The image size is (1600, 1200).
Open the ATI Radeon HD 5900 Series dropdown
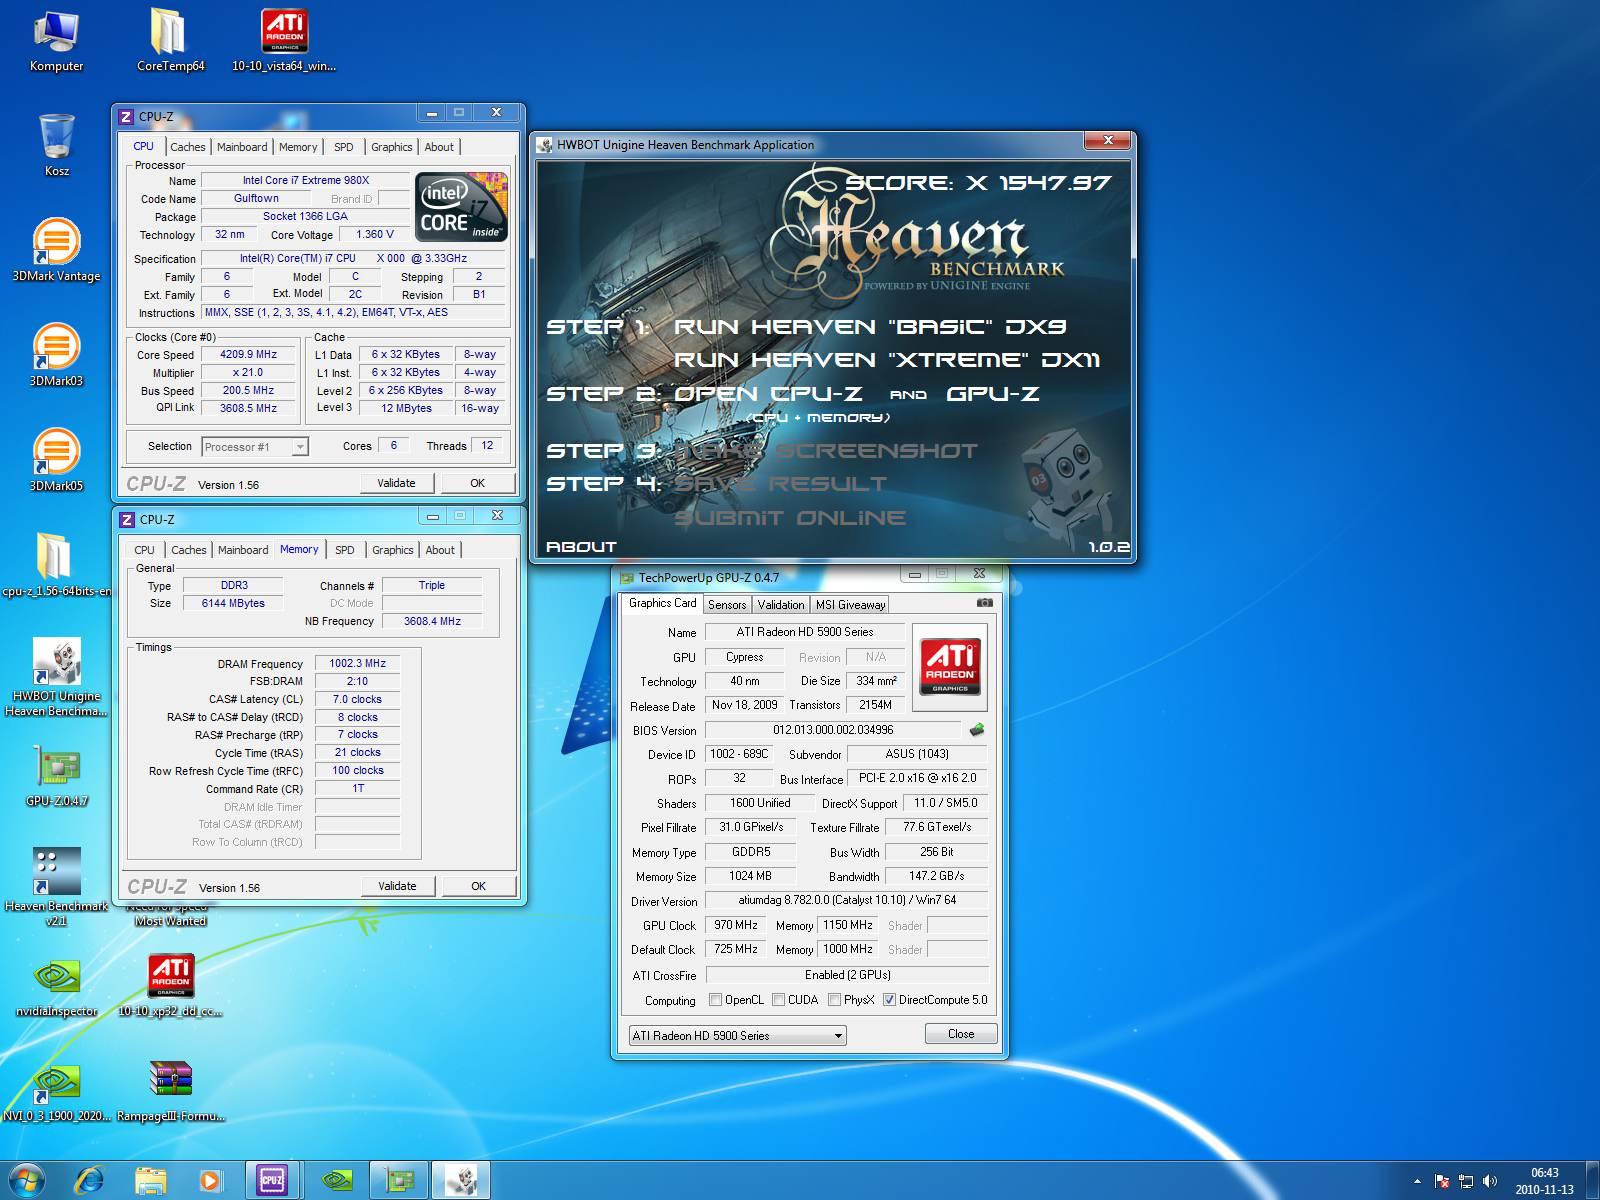(737, 1035)
